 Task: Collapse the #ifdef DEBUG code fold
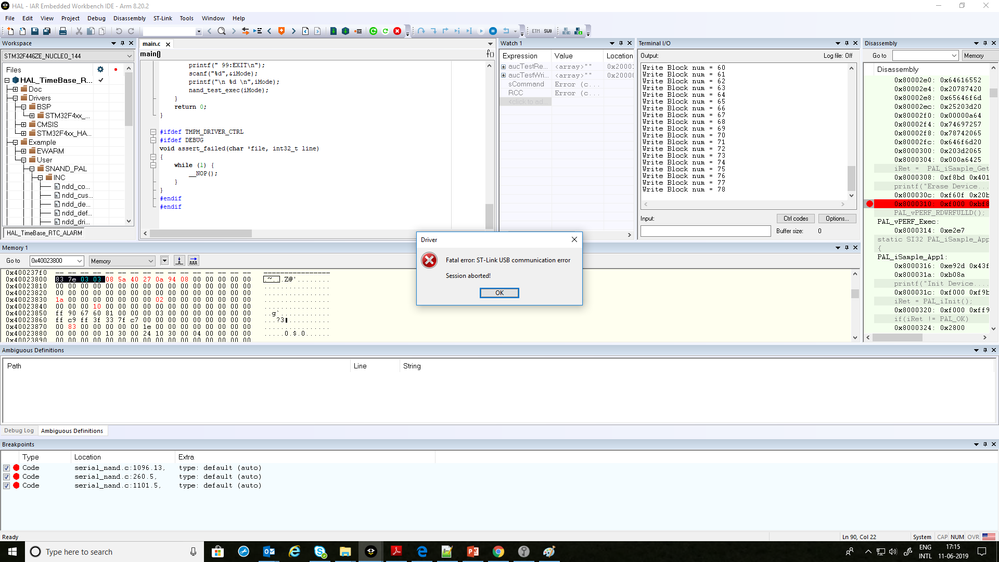pos(153,140)
